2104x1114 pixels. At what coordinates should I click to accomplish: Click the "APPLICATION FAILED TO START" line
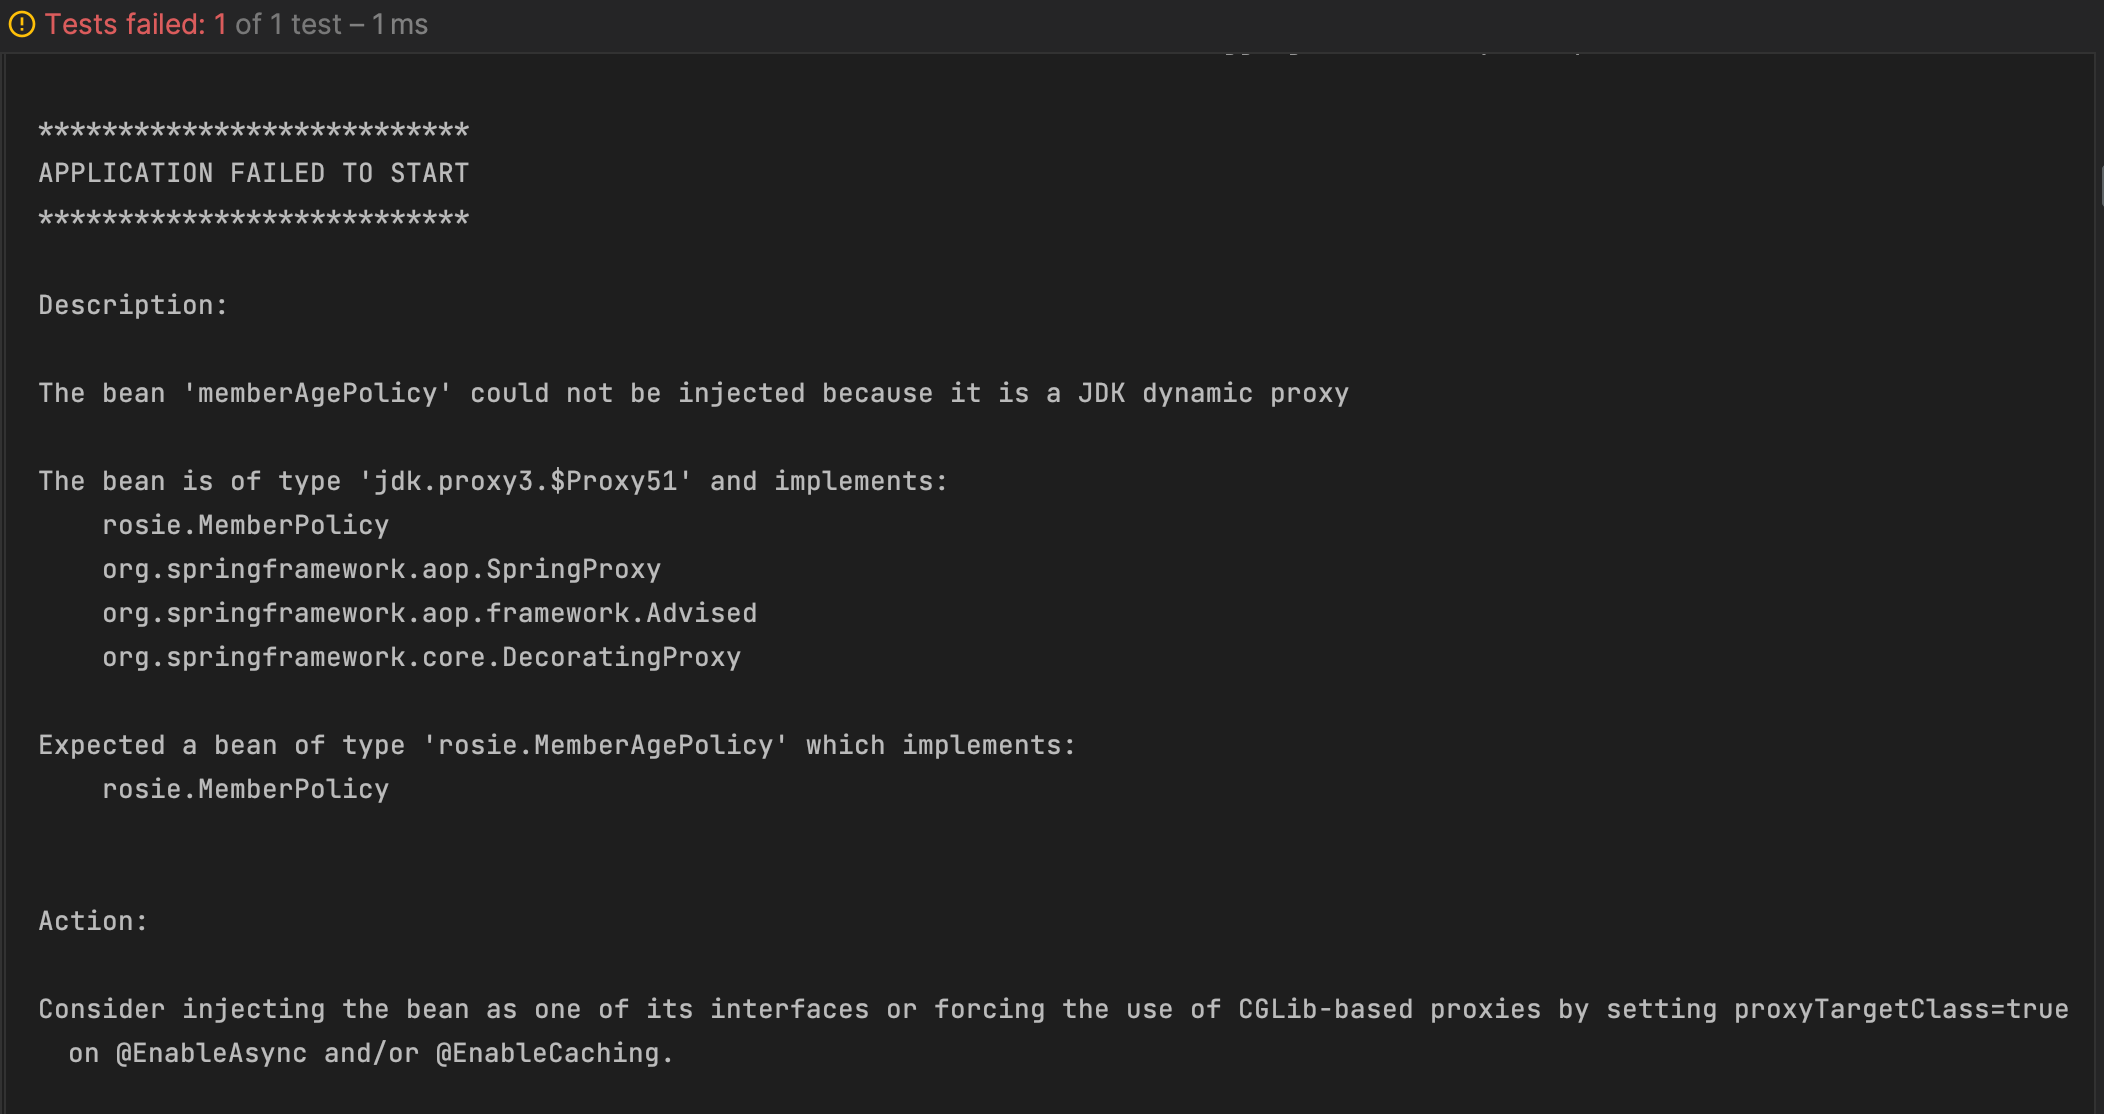point(253,173)
